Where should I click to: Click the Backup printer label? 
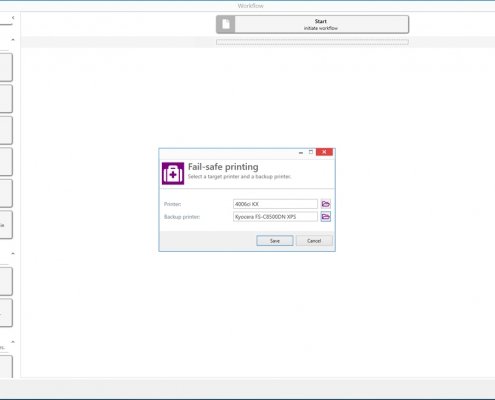pyautogui.click(x=182, y=217)
